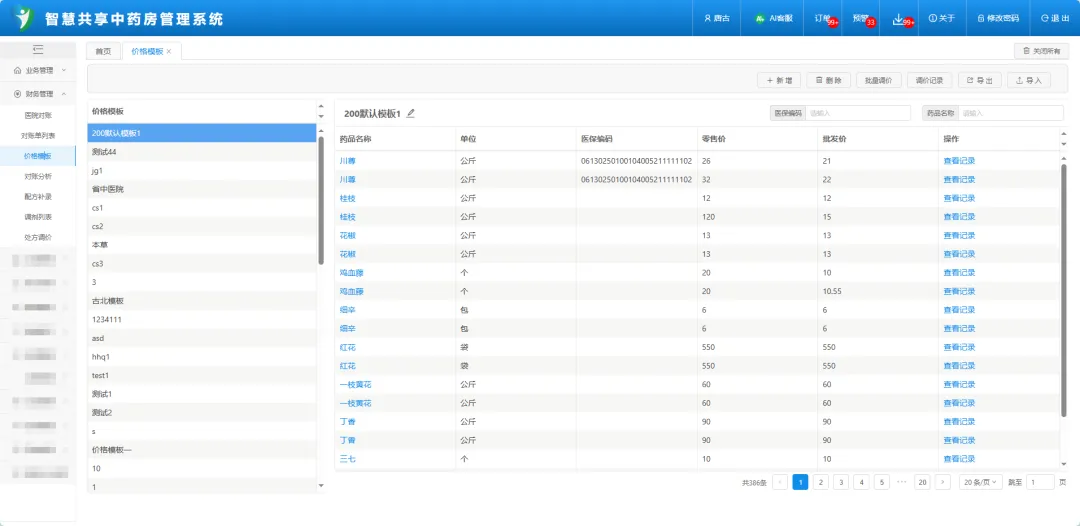Expand the 业务管理 sidebar menu
Image resolution: width=1080 pixels, height=526 pixels.
[39, 70]
